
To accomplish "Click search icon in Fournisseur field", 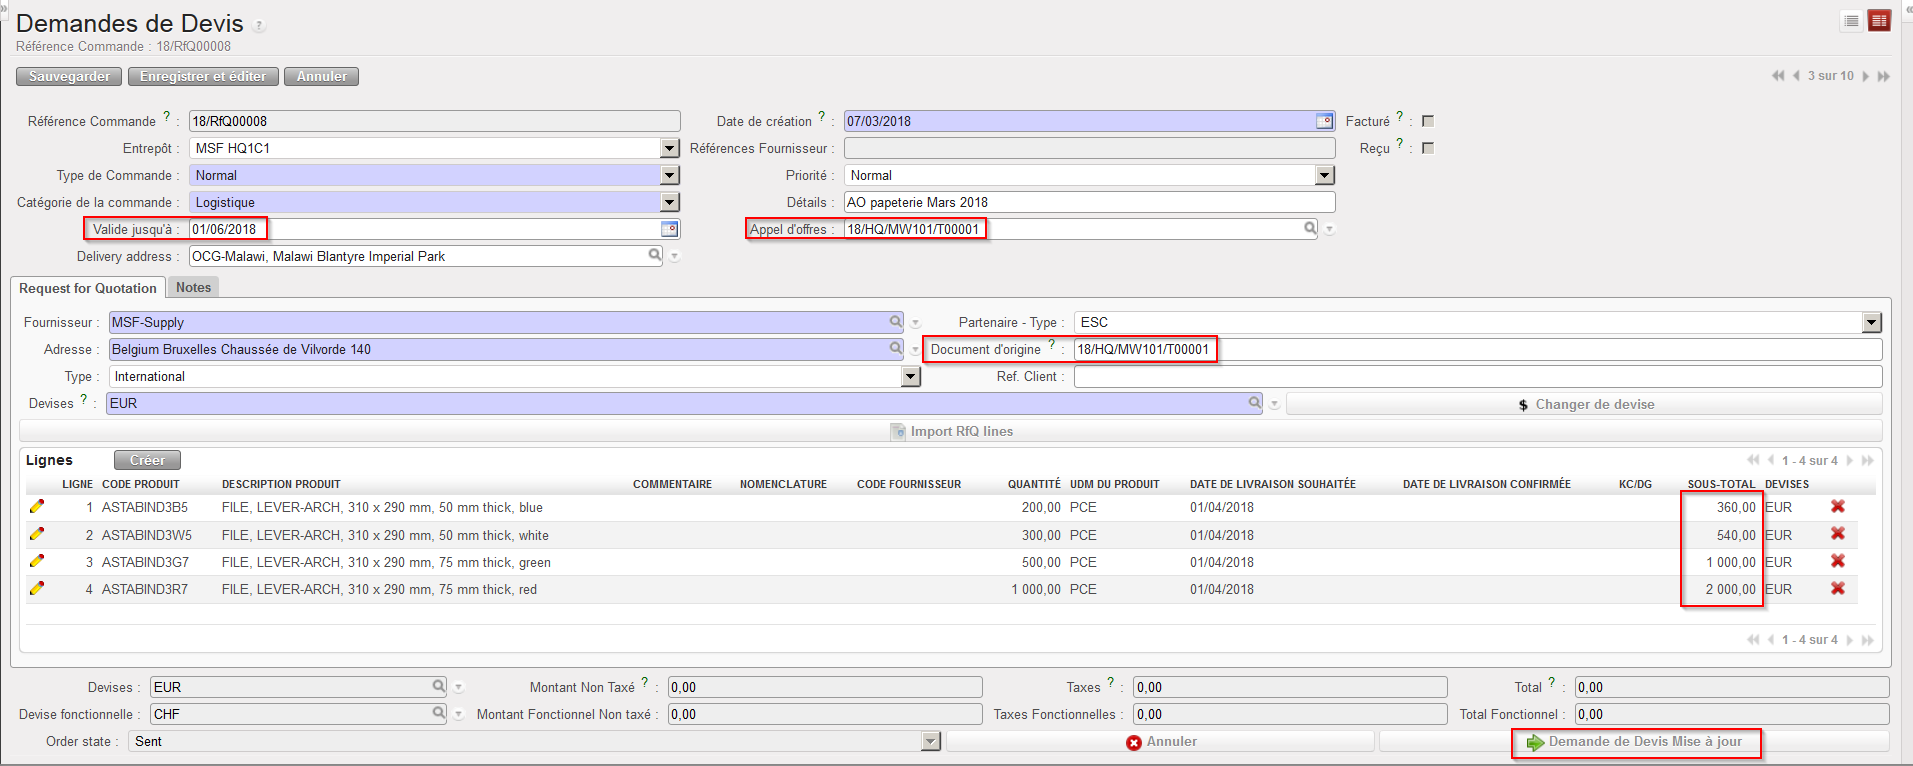I will [x=896, y=322].
